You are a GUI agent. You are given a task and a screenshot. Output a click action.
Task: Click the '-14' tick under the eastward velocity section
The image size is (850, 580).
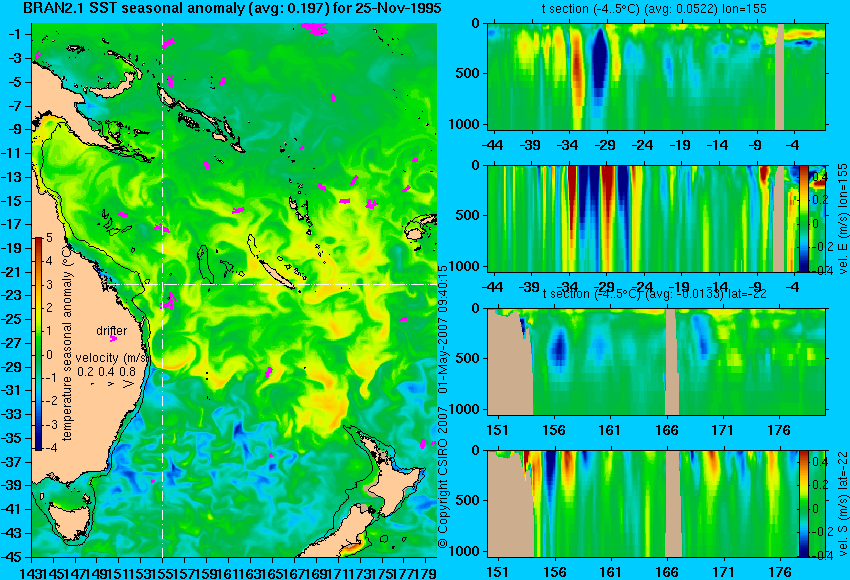click(x=717, y=287)
